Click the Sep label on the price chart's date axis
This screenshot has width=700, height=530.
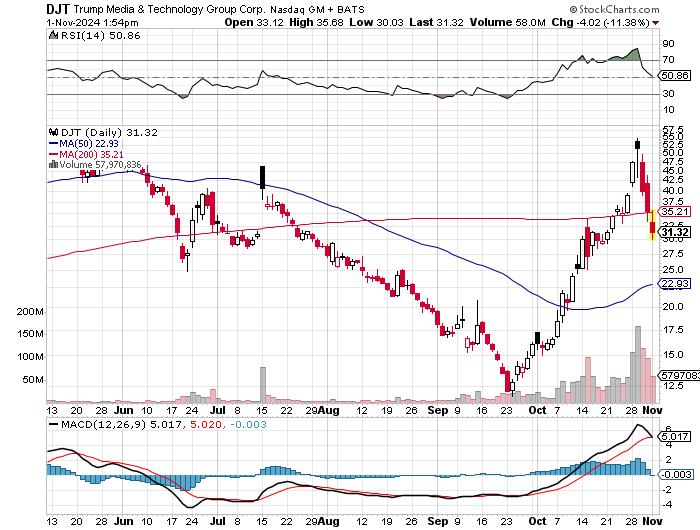pyautogui.click(x=438, y=410)
